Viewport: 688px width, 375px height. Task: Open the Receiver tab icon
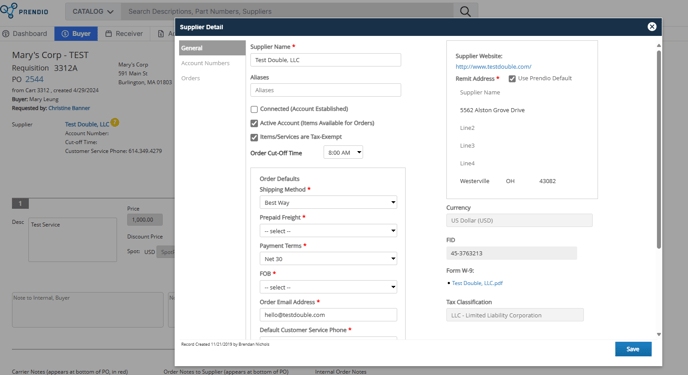108,34
